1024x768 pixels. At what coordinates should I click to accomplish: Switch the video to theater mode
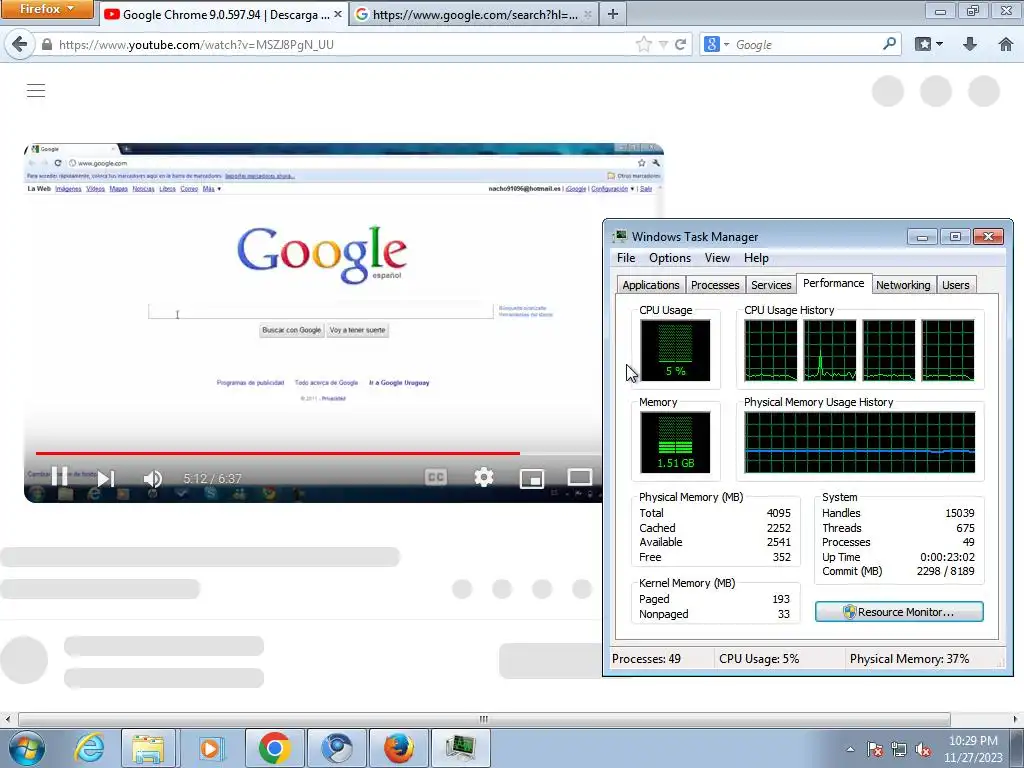point(579,477)
